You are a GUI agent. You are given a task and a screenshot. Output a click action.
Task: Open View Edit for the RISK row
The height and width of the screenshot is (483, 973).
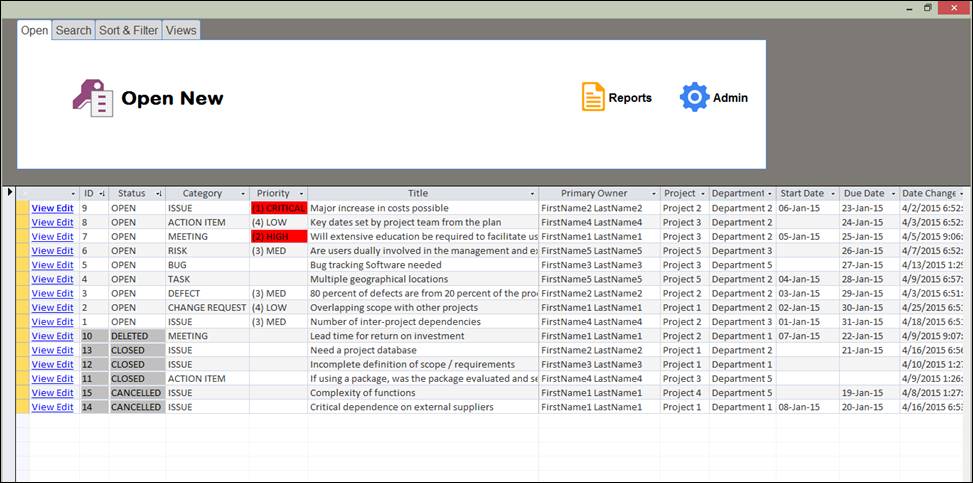52,251
